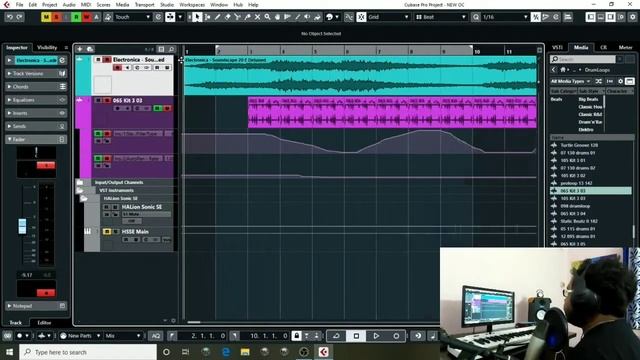Open the Setup gear icon in toolbar
The image size is (640, 360).
coord(633,17)
